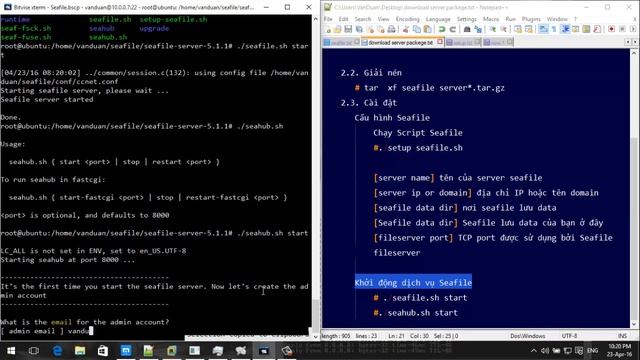Click the Redo arrow icon
640x360 pixels.
pos(453,29)
